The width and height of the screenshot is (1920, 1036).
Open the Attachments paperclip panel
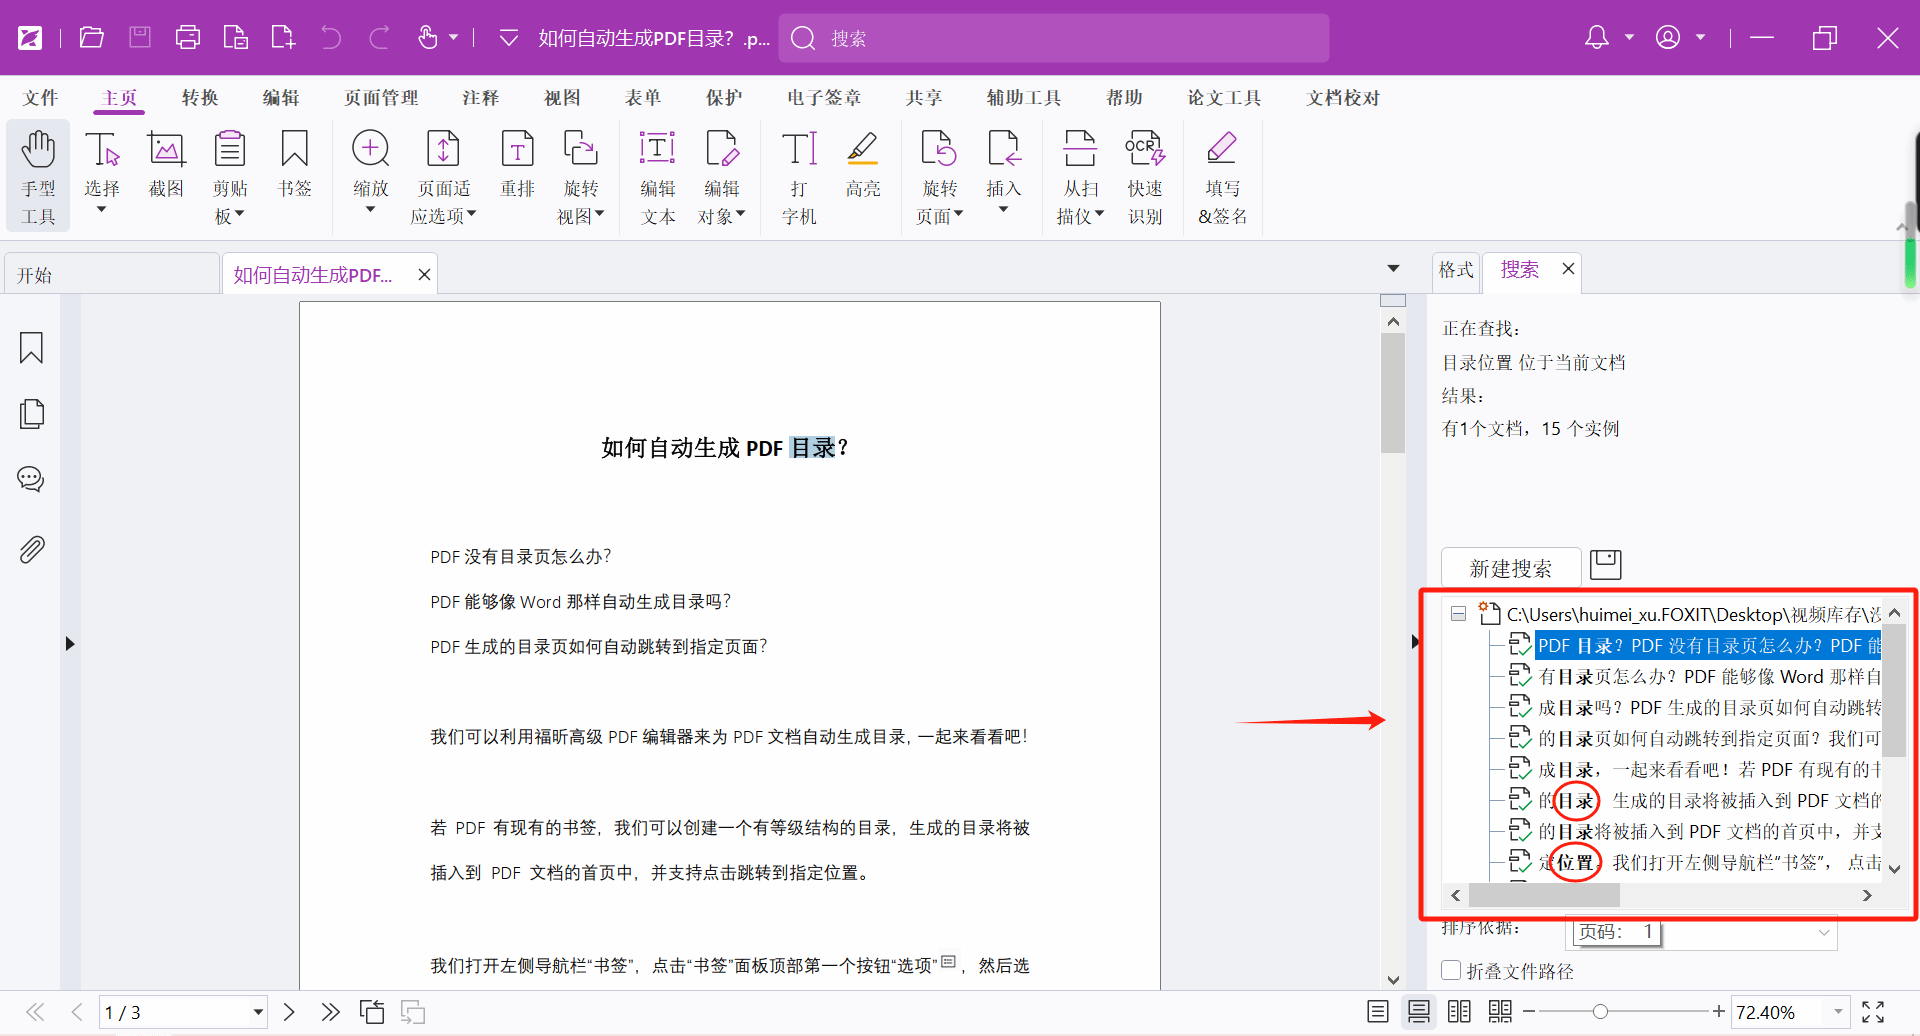(31, 549)
